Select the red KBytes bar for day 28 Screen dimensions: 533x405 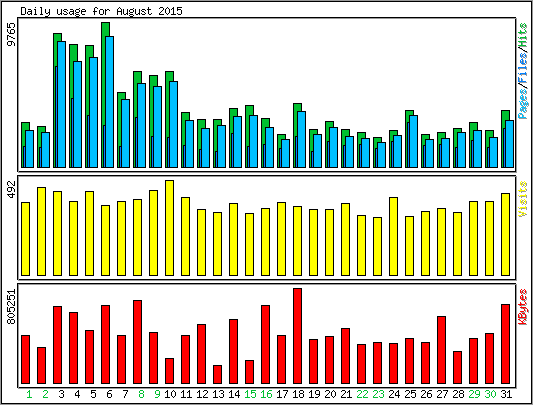tap(458, 368)
